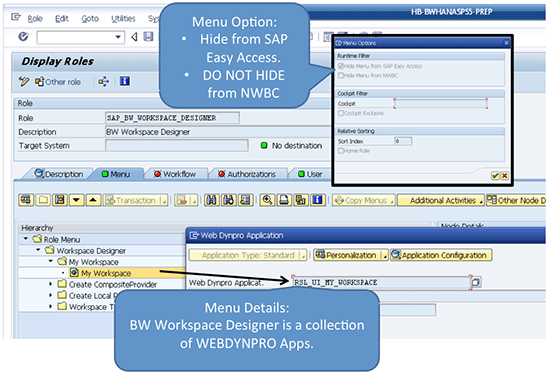Viewport: 550px width, 376px height.
Task: Click the Find Next binoculars icon
Action: click(x=229, y=200)
